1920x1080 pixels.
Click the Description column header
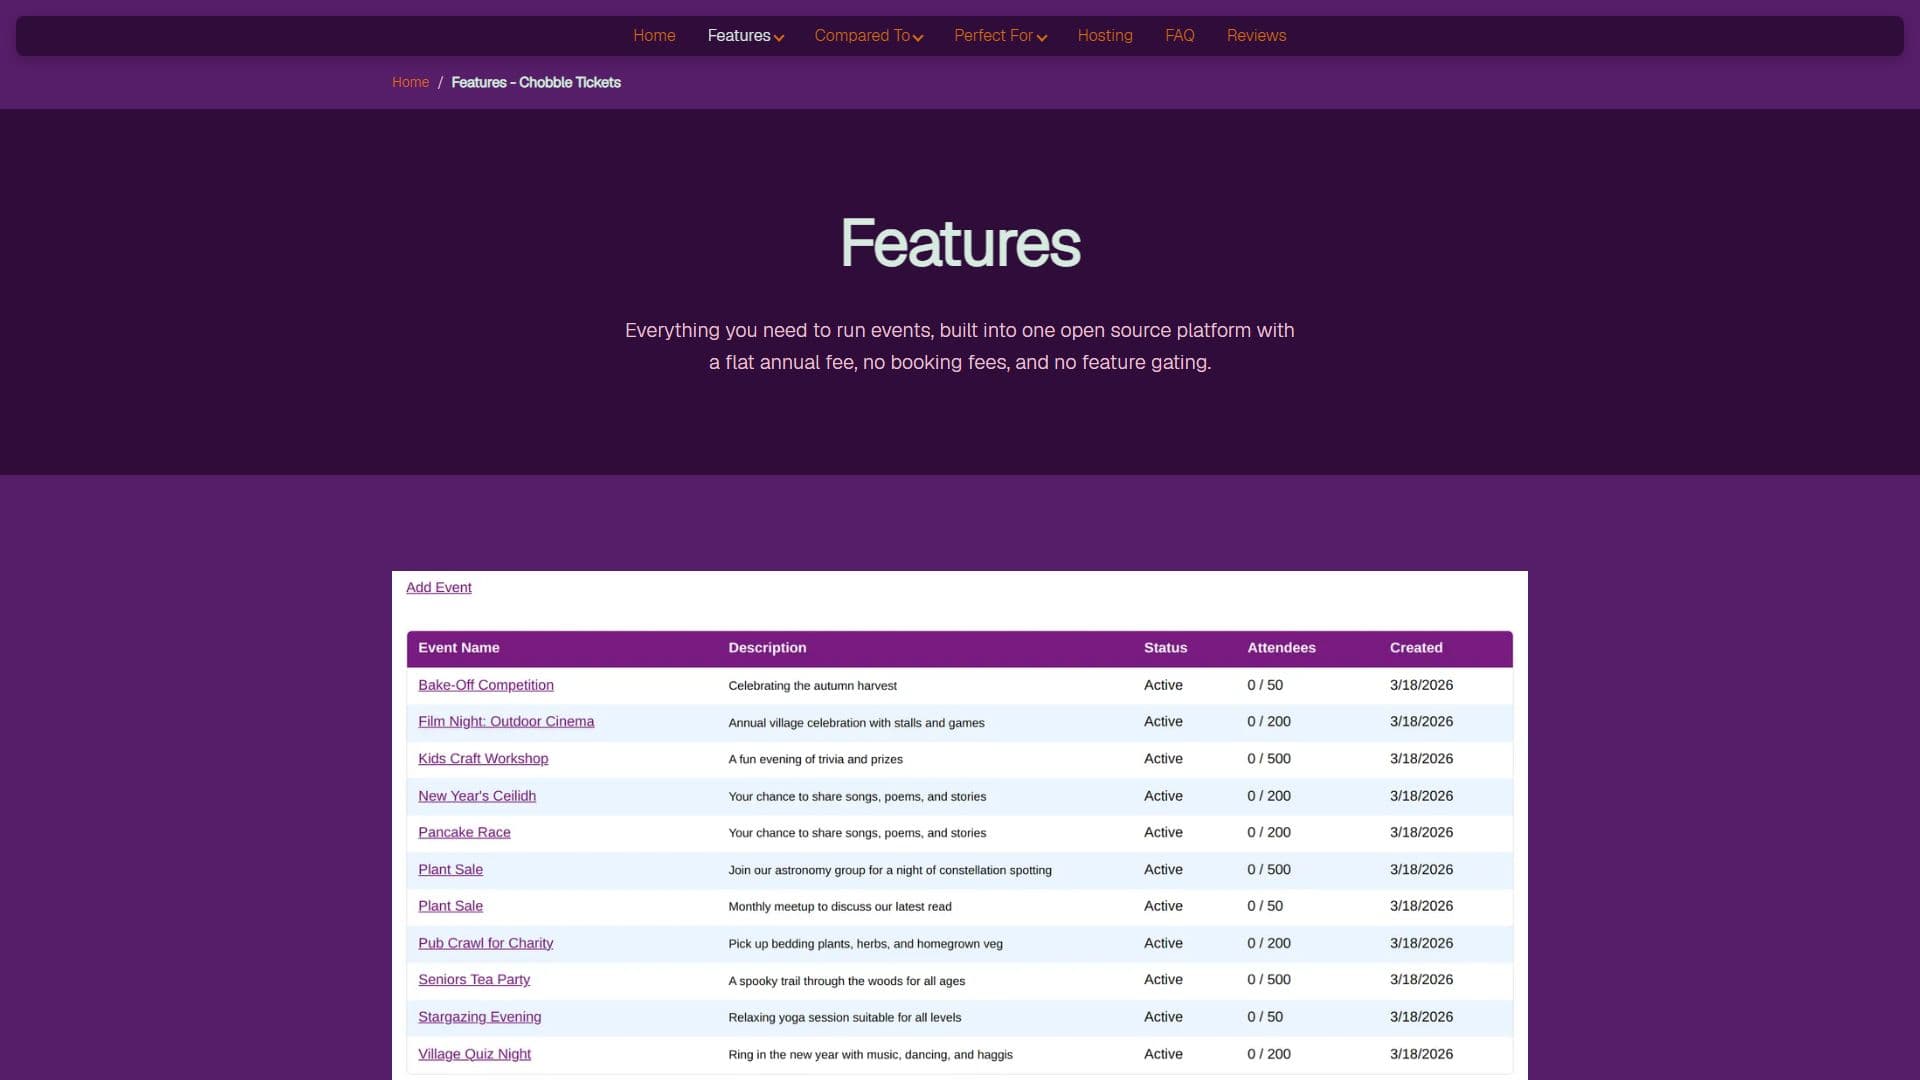[x=767, y=648]
